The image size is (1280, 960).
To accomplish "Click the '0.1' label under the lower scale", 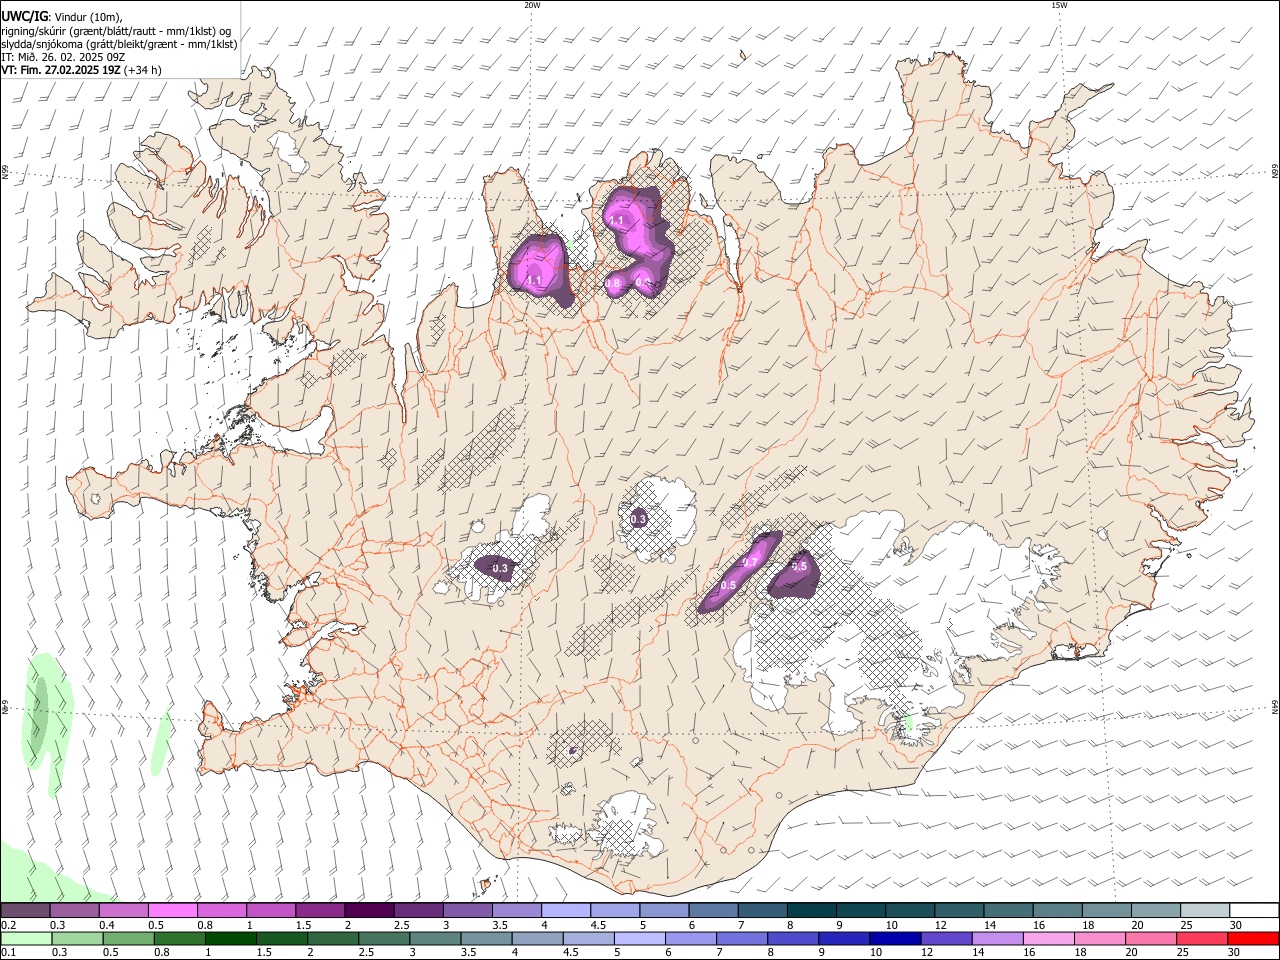I will pyautogui.click(x=8, y=953).
